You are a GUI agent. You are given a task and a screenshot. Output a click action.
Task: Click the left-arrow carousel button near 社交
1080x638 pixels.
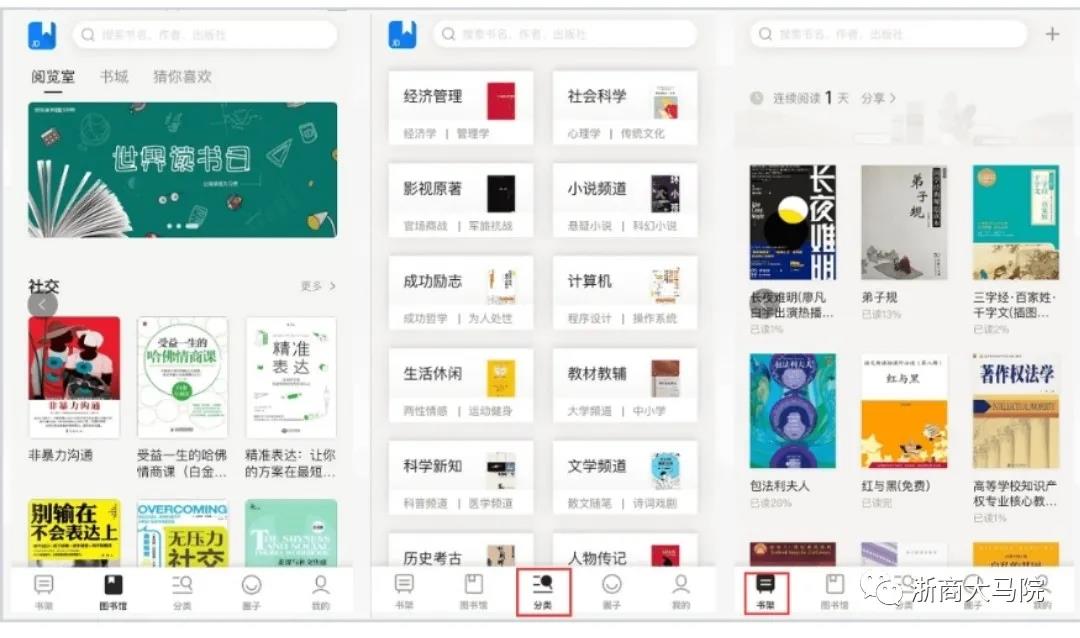[x=43, y=304]
